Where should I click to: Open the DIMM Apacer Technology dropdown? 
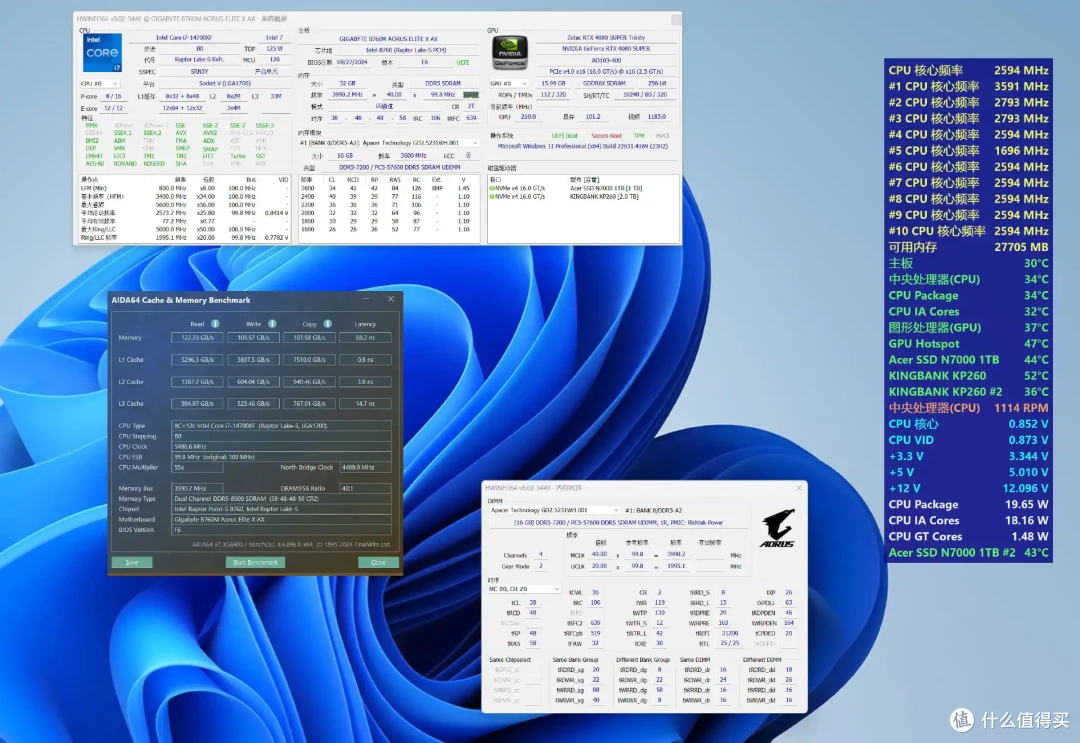pyautogui.click(x=554, y=510)
